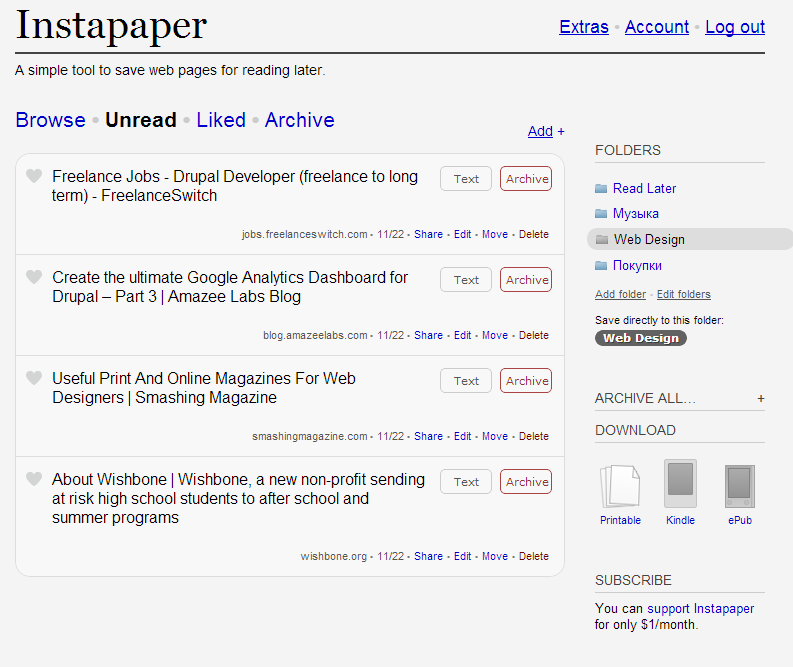Open the Archive tab in navigation
The height and width of the screenshot is (667, 793).
(299, 120)
